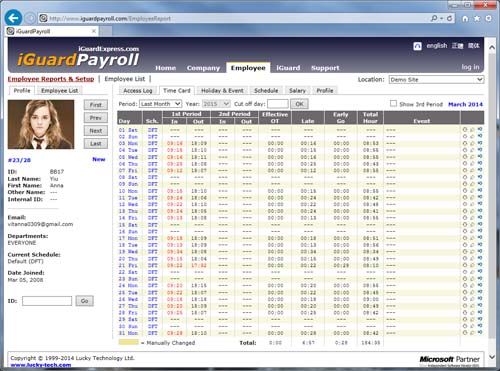Click the Prev employee button
The image size is (500, 371).
pyautogui.click(x=96, y=118)
